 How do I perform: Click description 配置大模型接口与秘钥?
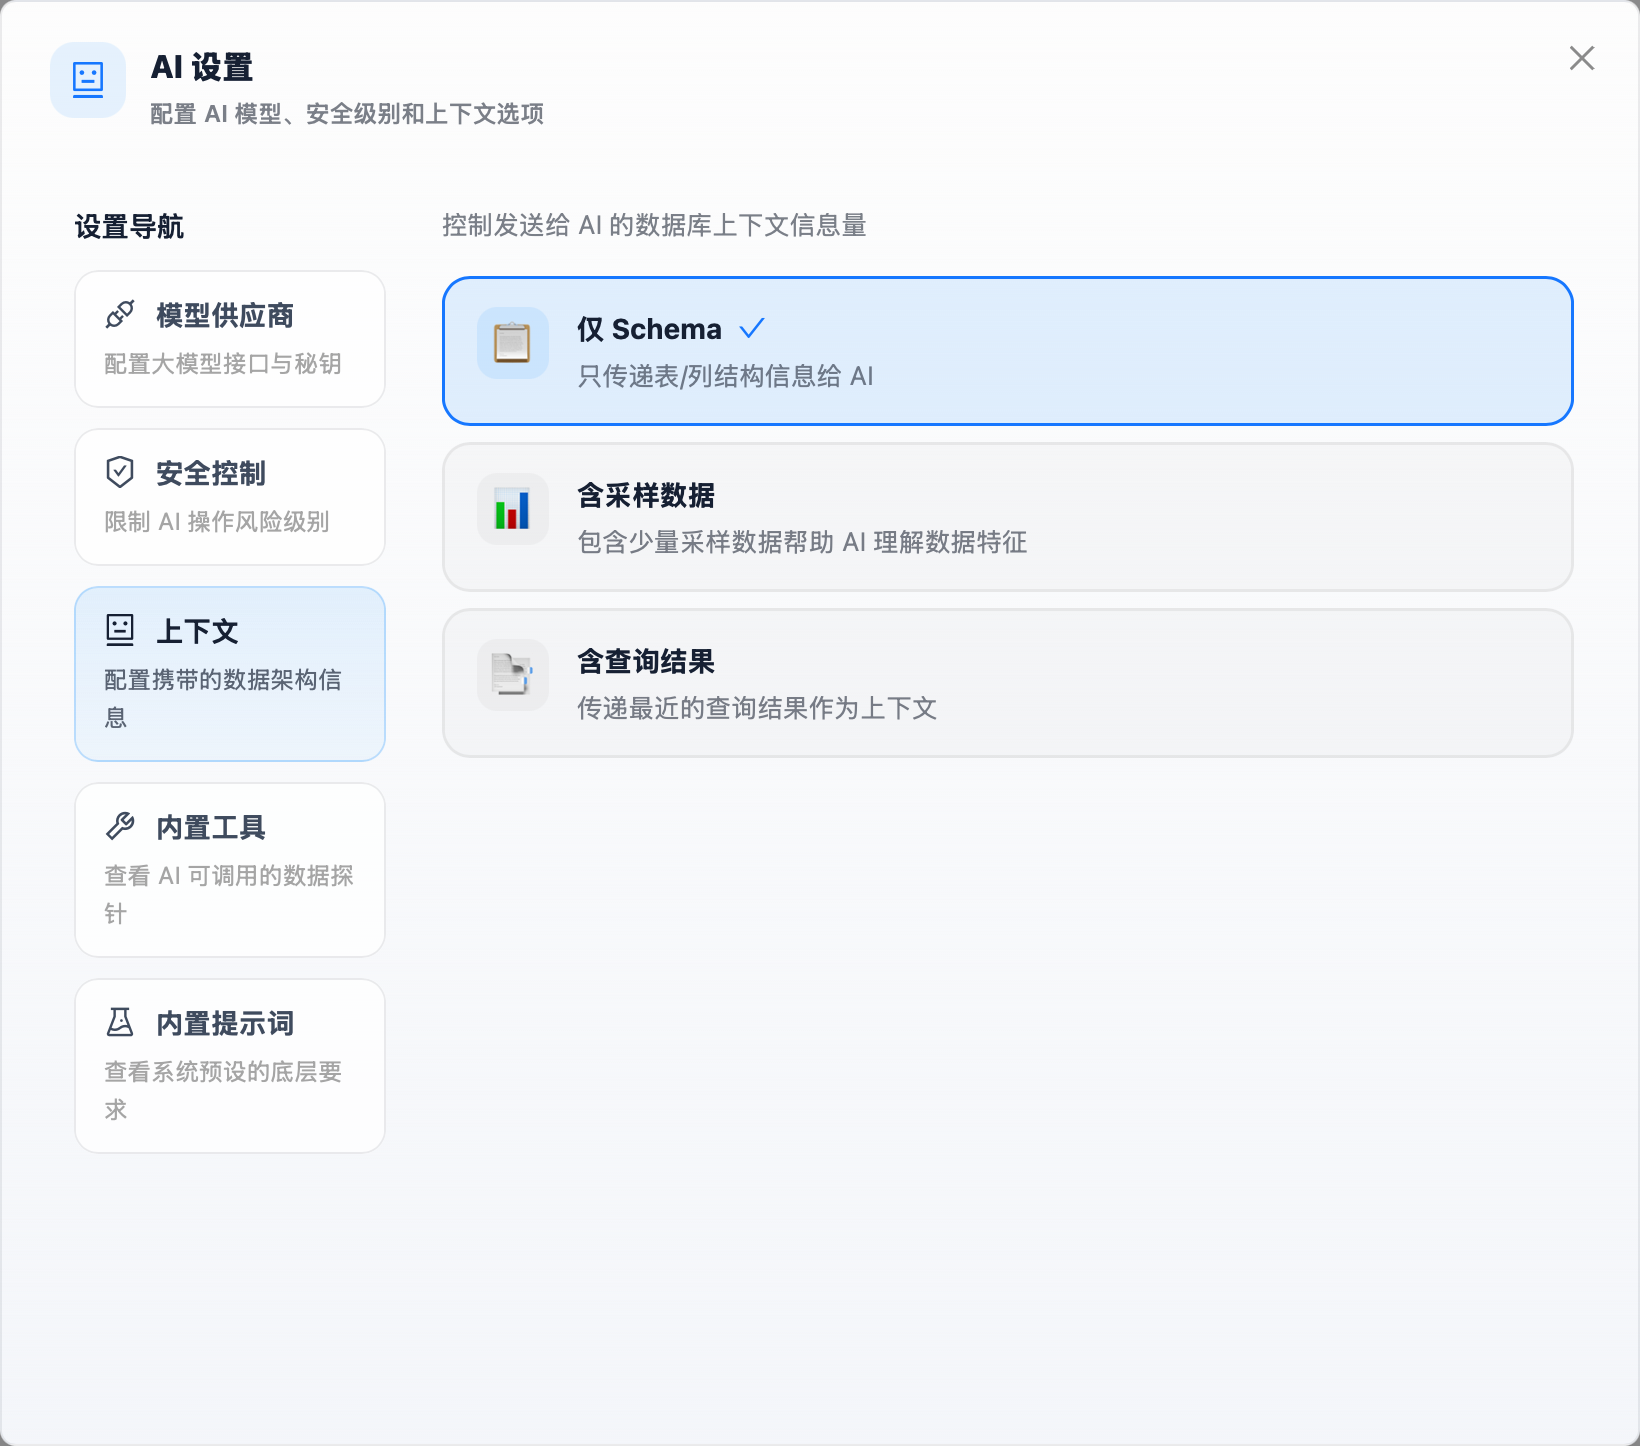pos(223,364)
